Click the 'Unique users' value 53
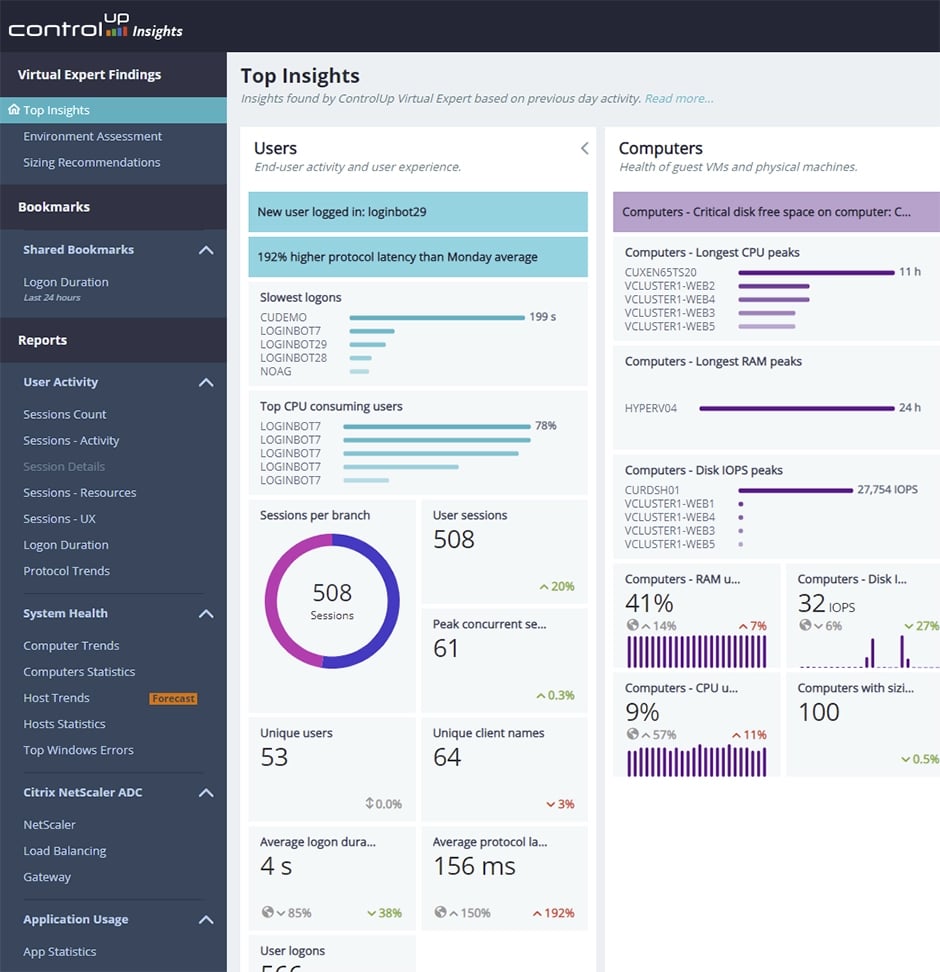The height and width of the screenshot is (972, 940). 274,758
